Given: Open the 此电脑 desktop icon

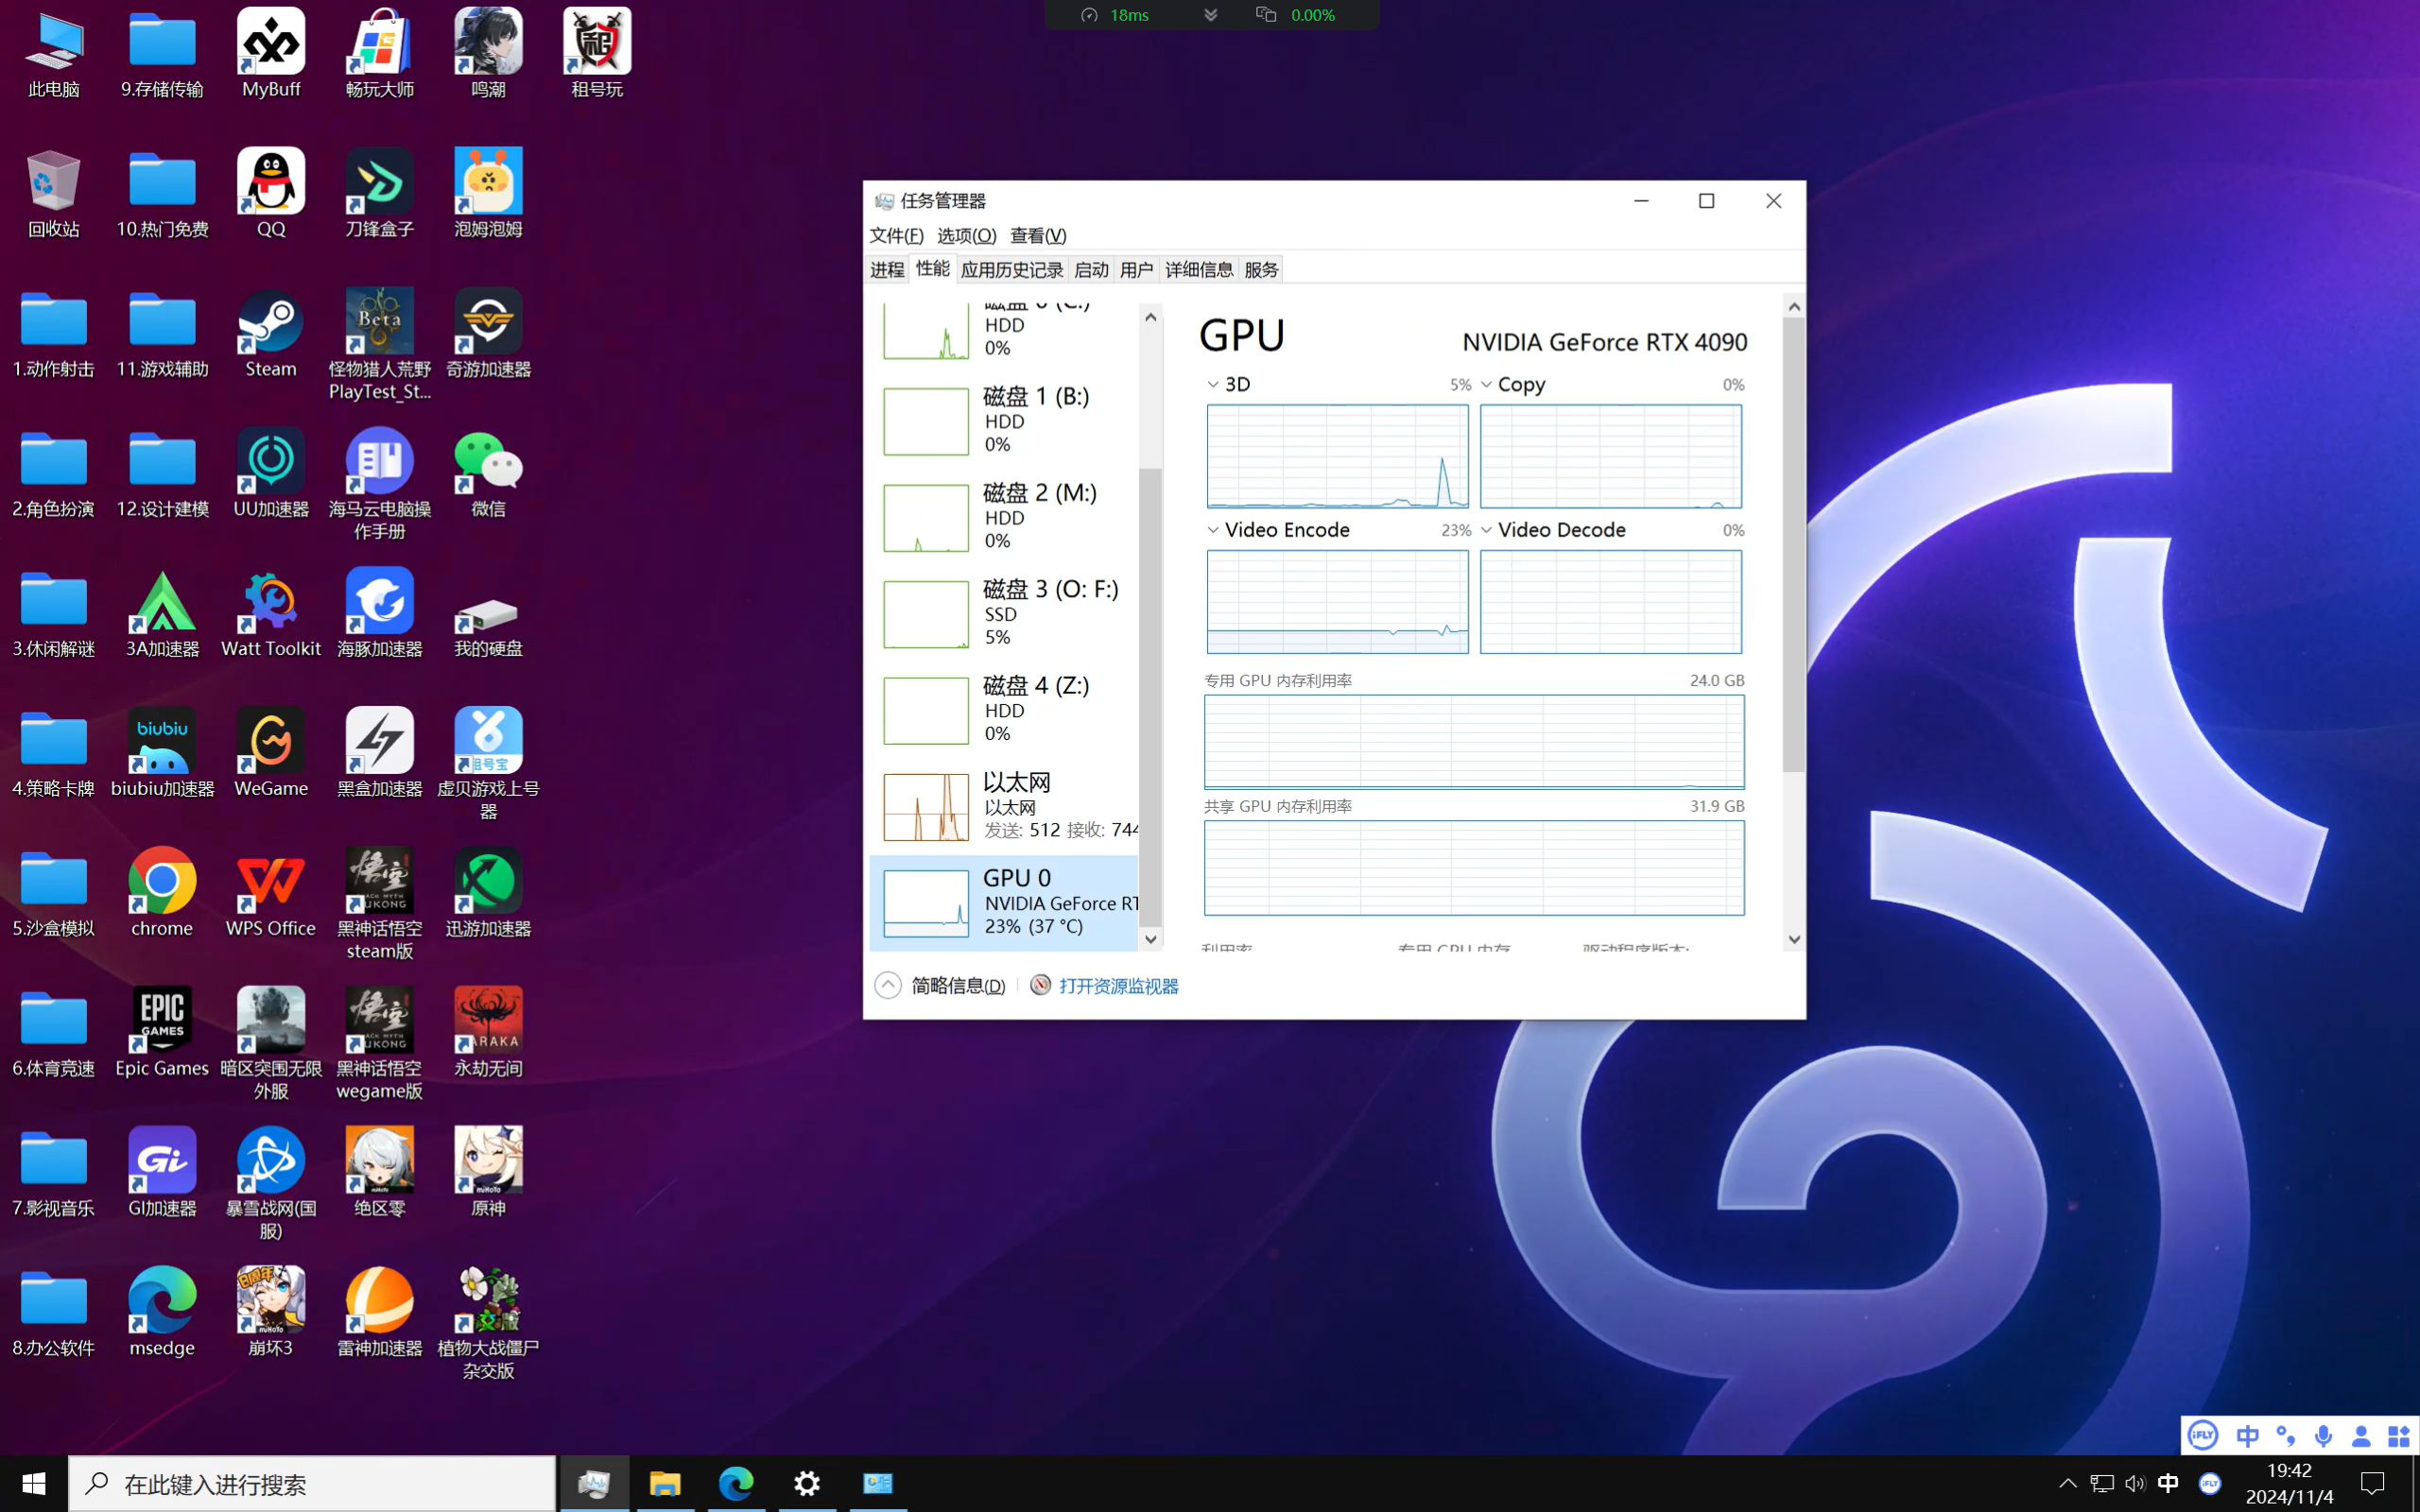Looking at the screenshot, I should (x=54, y=53).
